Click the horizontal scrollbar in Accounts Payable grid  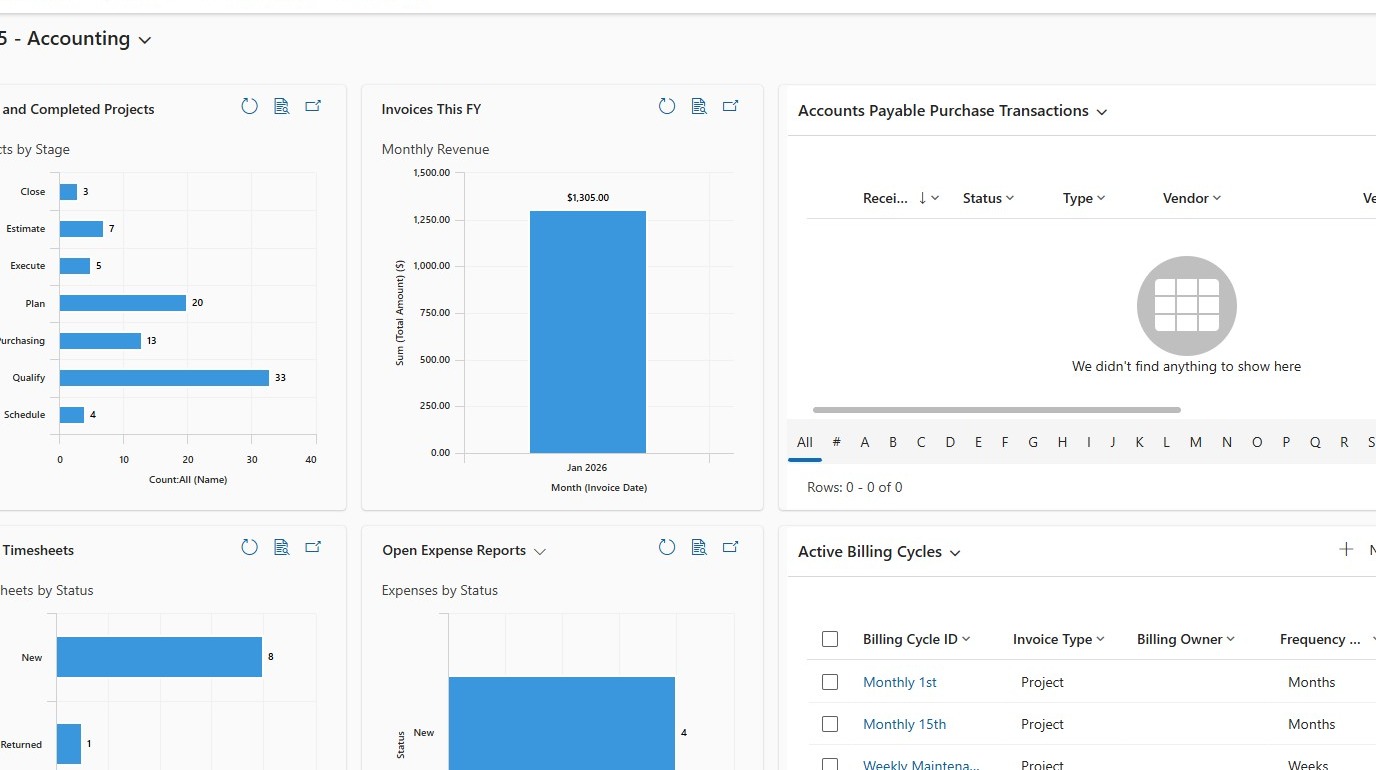click(x=997, y=410)
